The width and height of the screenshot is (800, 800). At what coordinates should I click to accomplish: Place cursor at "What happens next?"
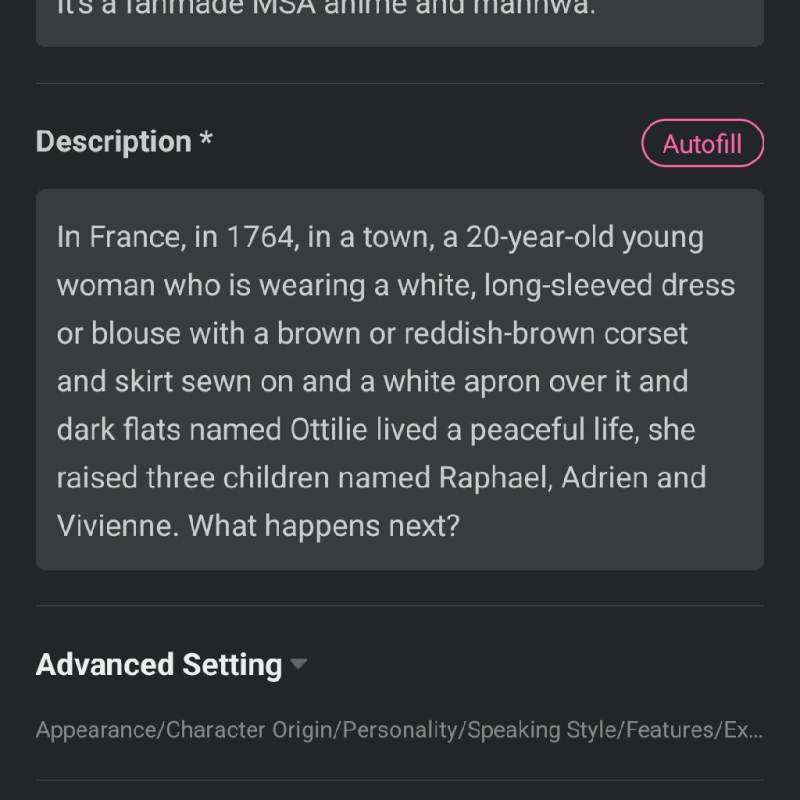324,525
